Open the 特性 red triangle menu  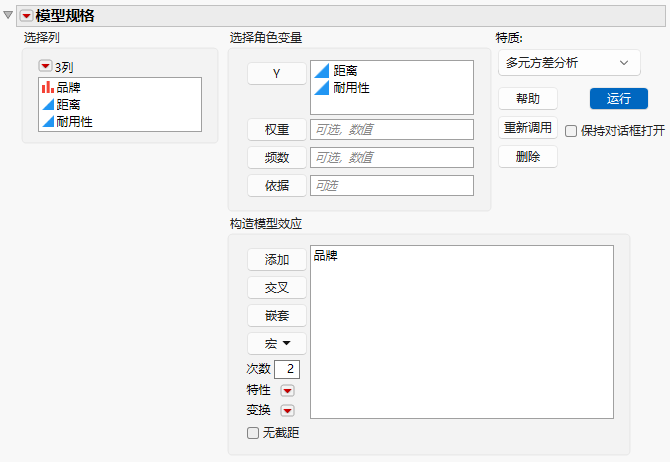coord(287,391)
